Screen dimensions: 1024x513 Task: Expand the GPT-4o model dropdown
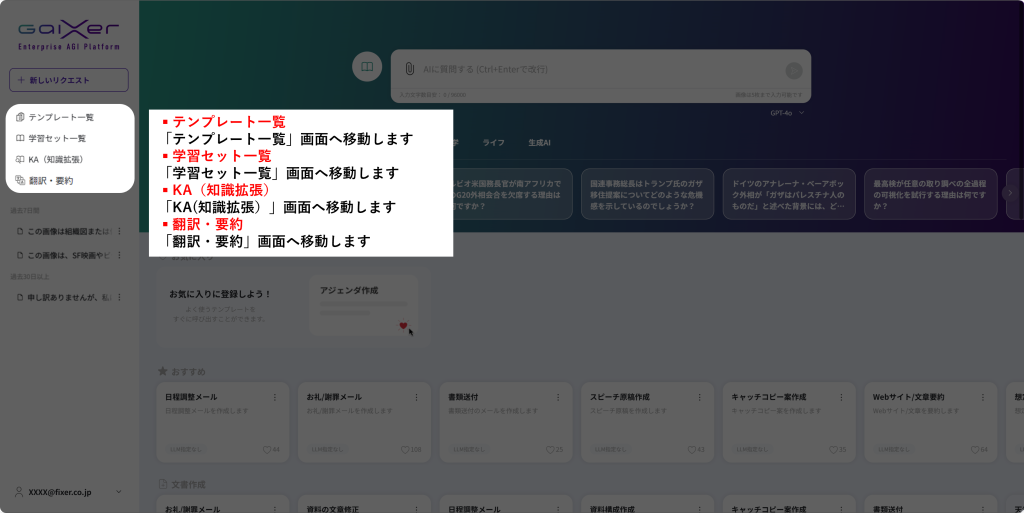click(x=787, y=113)
